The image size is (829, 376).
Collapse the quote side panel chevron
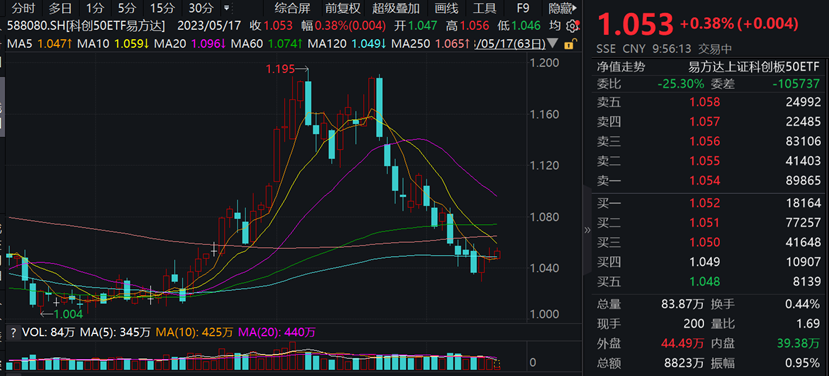(x=586, y=230)
